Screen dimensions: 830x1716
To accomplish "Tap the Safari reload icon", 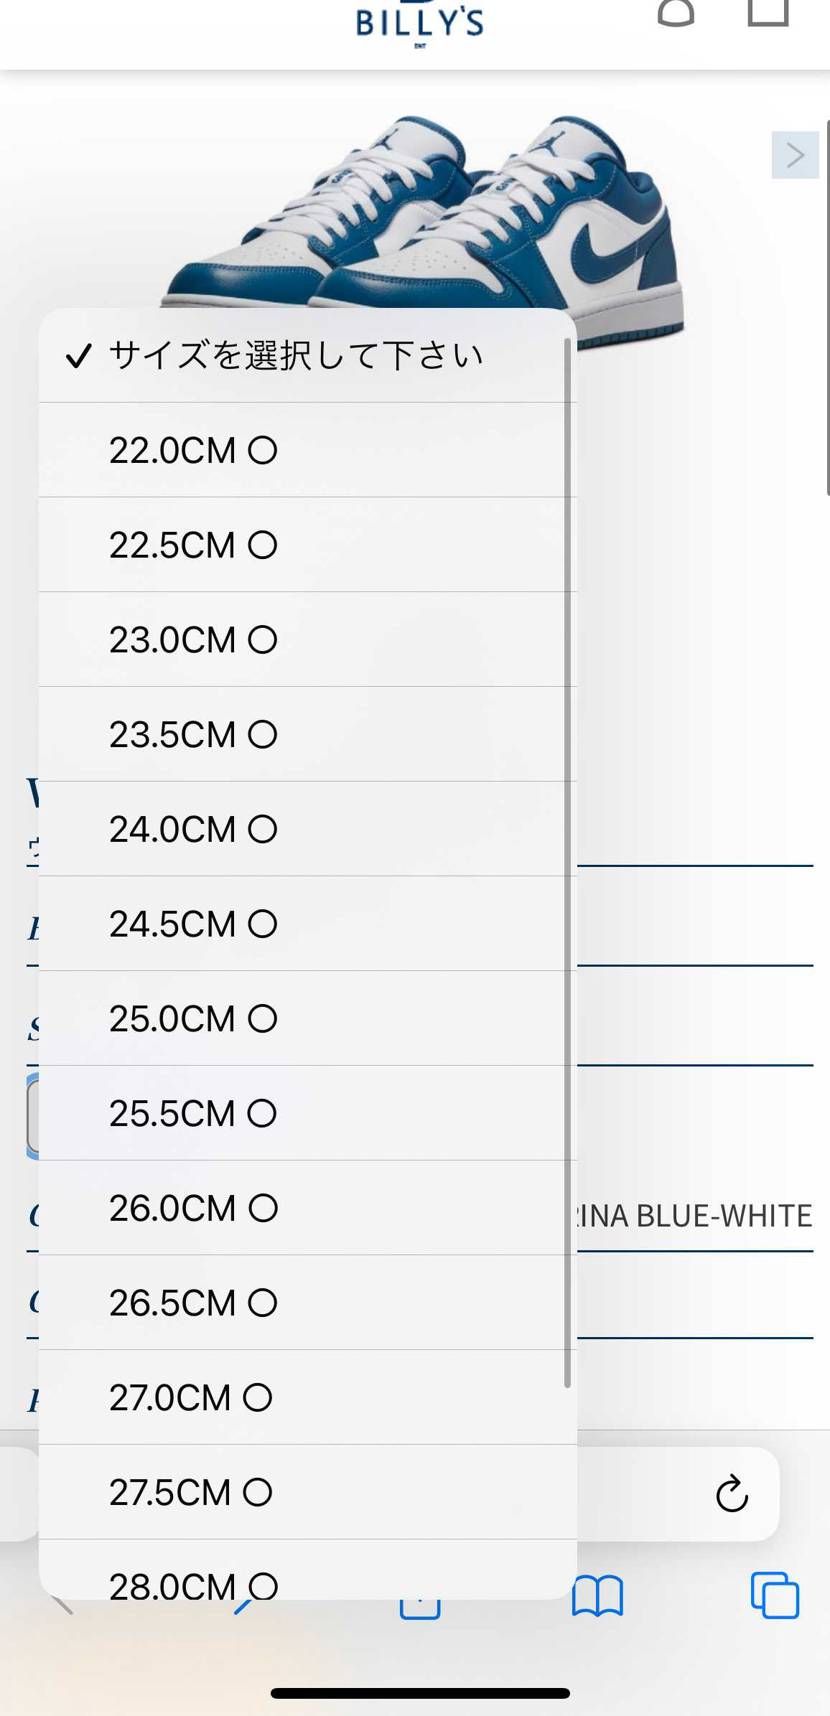I will point(732,1494).
